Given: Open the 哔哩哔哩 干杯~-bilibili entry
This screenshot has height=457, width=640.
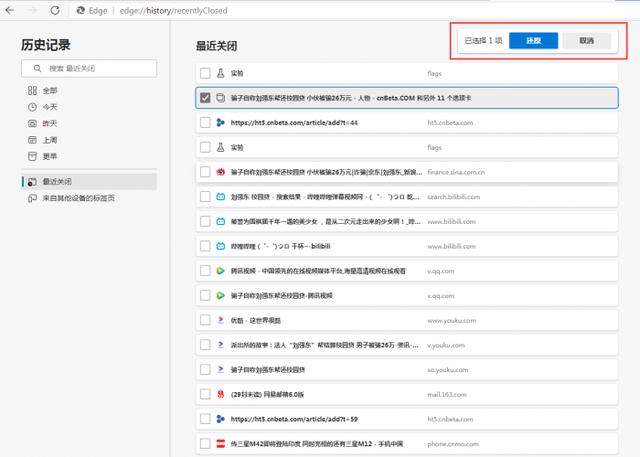Looking at the screenshot, I should pyautogui.click(x=280, y=246).
